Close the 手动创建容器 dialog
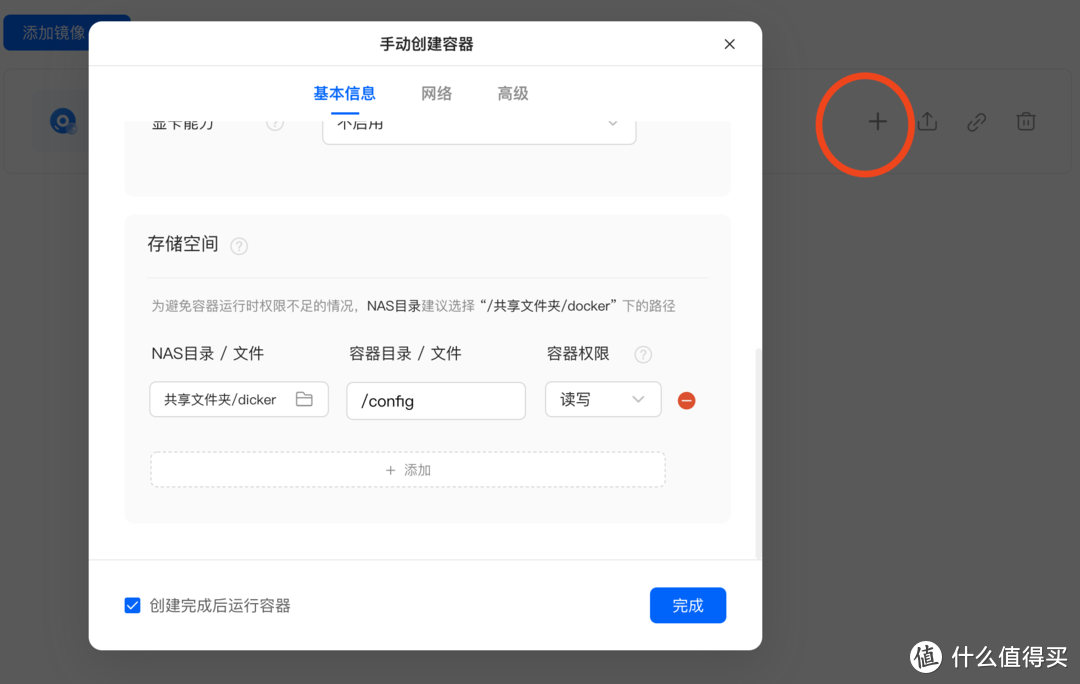The image size is (1080, 684). tap(729, 44)
